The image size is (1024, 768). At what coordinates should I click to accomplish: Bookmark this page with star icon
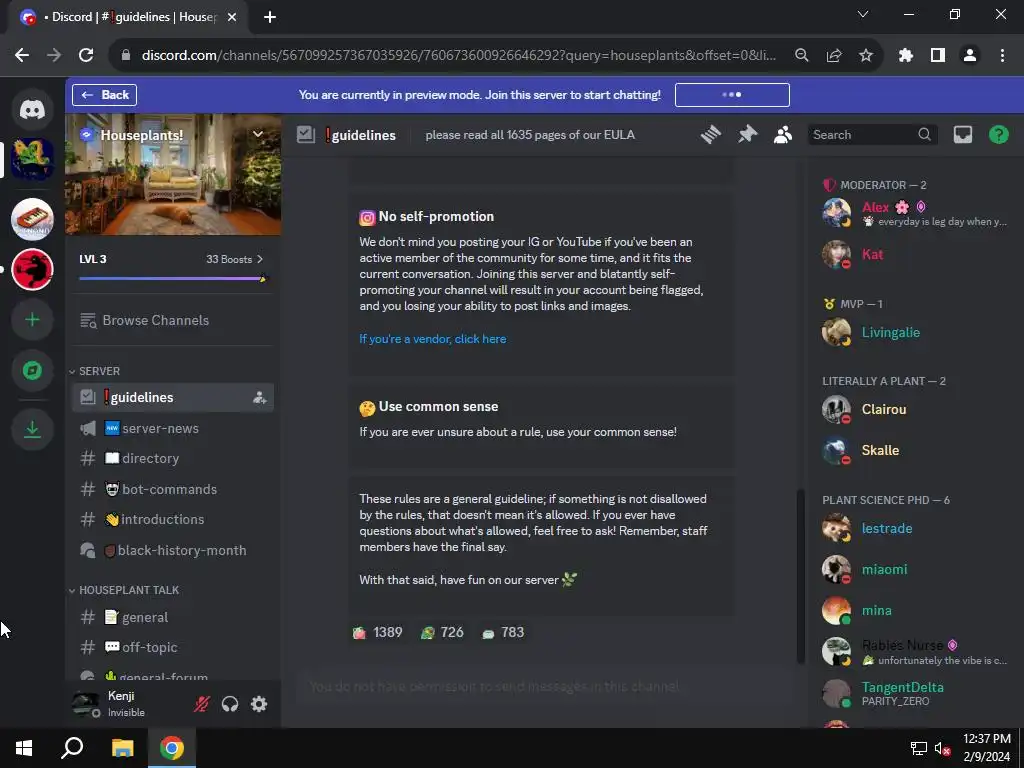coord(866,56)
